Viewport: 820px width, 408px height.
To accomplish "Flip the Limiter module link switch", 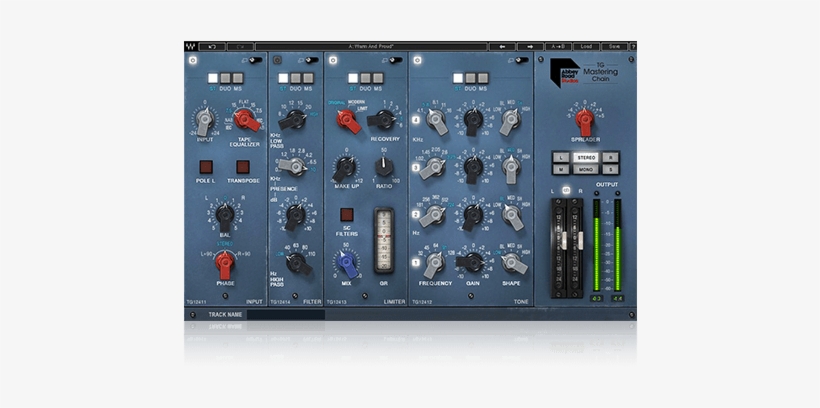I will pos(396,60).
